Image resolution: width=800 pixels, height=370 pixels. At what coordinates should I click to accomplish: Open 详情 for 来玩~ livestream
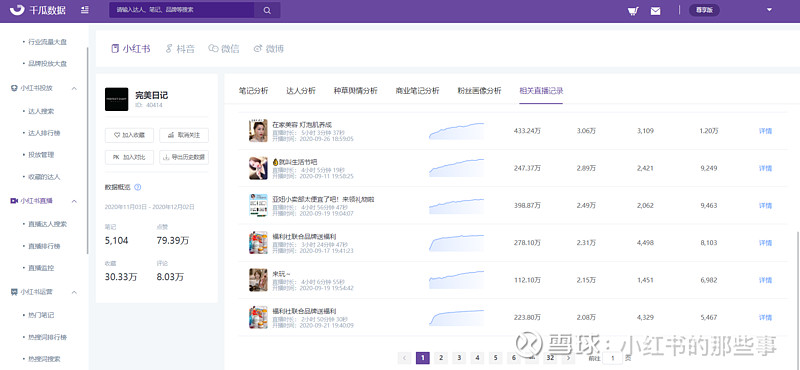(x=765, y=280)
